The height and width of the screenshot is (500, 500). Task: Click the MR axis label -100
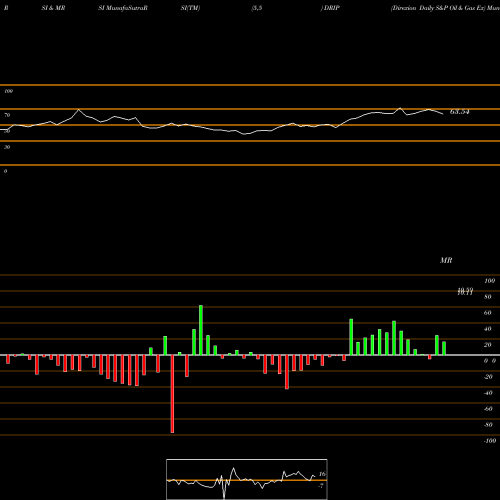pos(490,441)
